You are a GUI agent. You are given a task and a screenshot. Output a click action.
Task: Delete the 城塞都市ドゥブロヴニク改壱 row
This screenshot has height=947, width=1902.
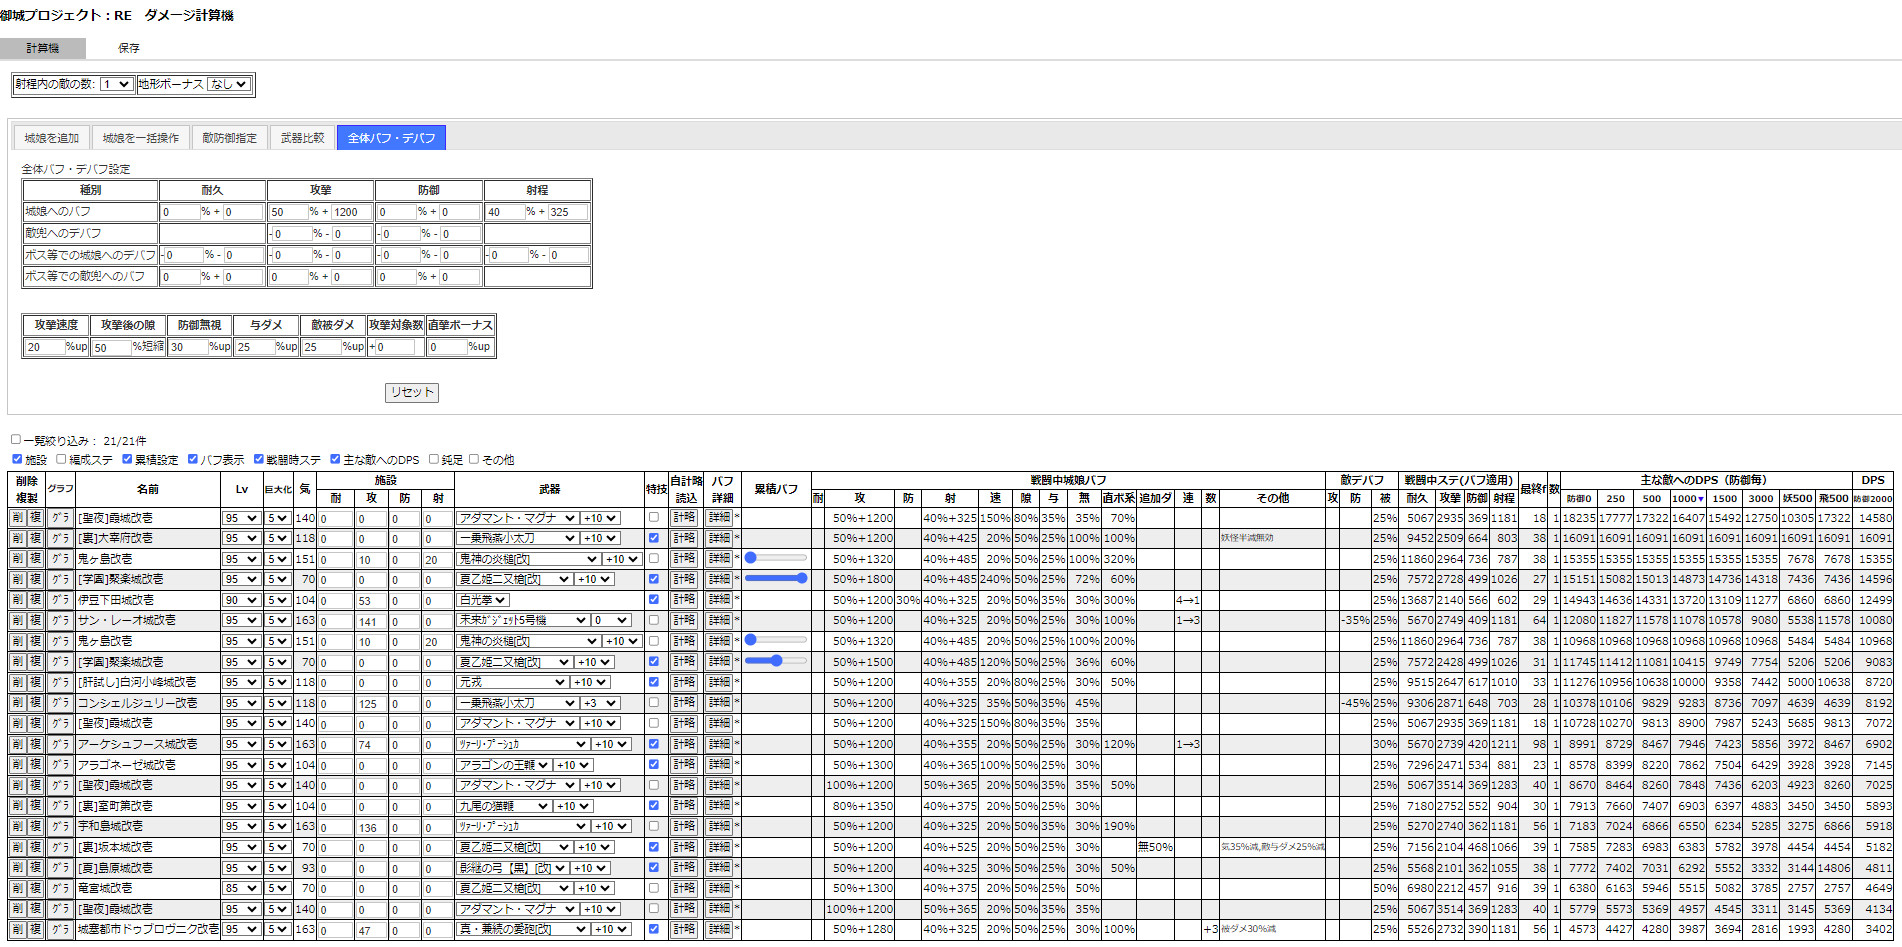(x=18, y=929)
